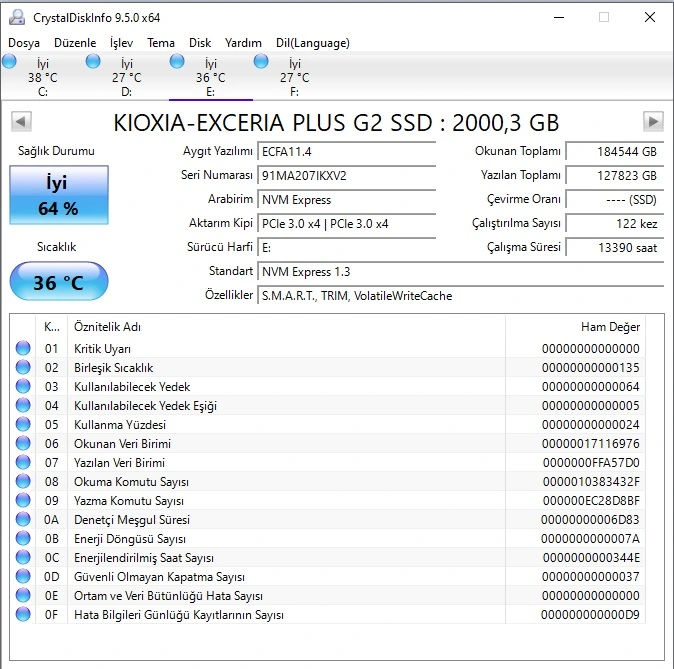The height and width of the screenshot is (669, 674).
Task: Click the status orb for drive C:
Action: point(9,62)
